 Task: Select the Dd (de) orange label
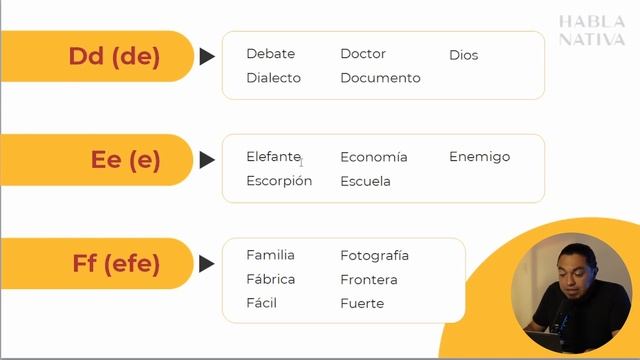click(x=97, y=56)
